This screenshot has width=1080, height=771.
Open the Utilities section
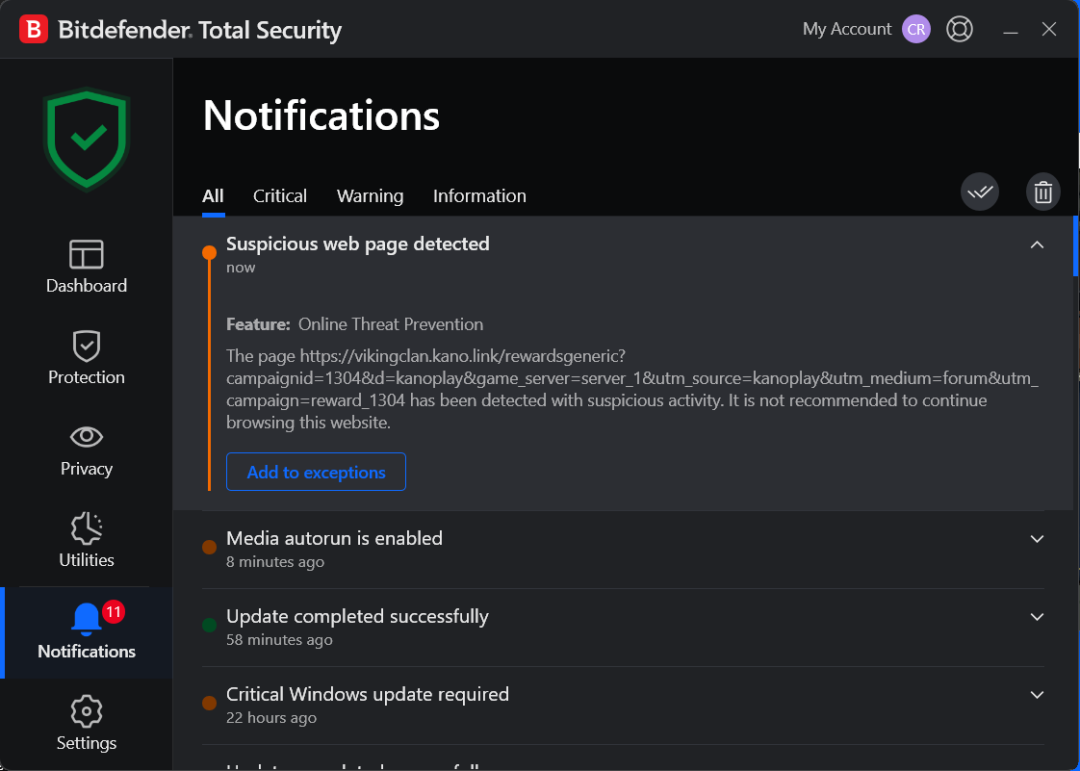click(86, 541)
